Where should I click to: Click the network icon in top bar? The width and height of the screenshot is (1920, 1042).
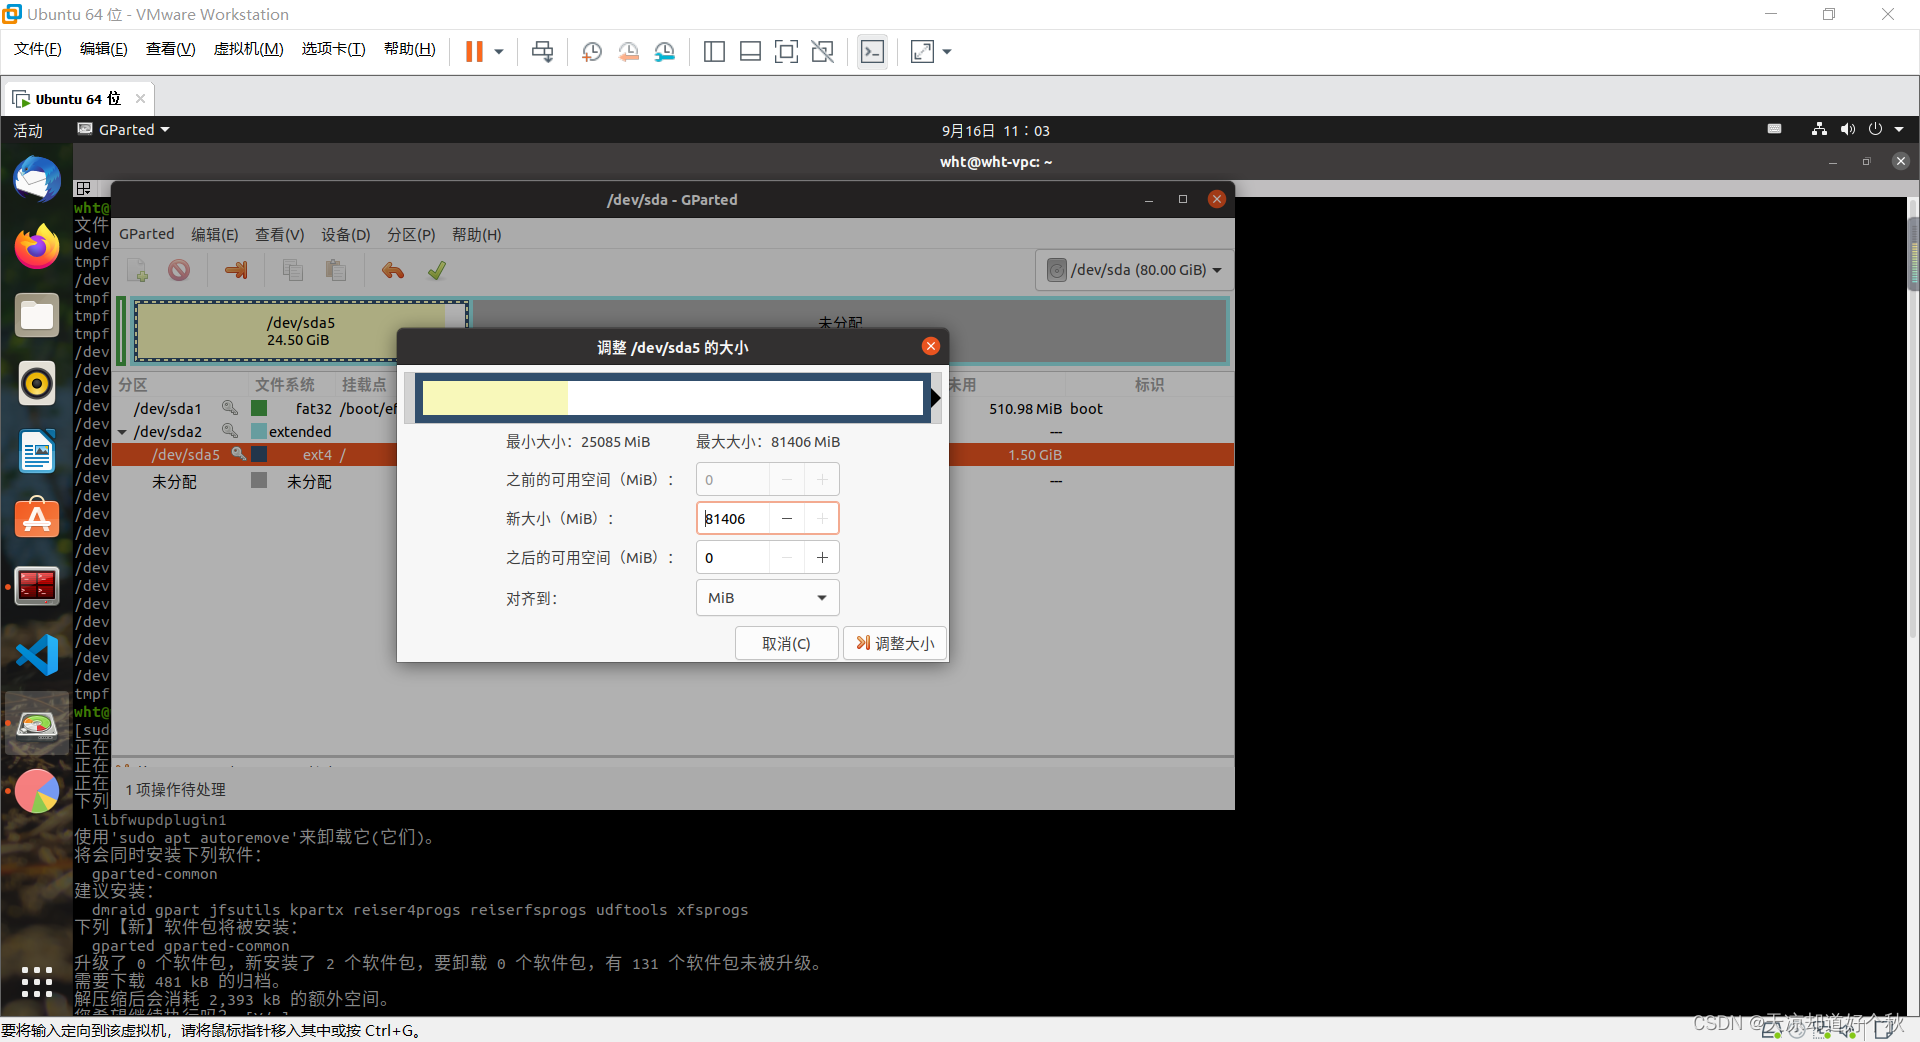(1819, 129)
